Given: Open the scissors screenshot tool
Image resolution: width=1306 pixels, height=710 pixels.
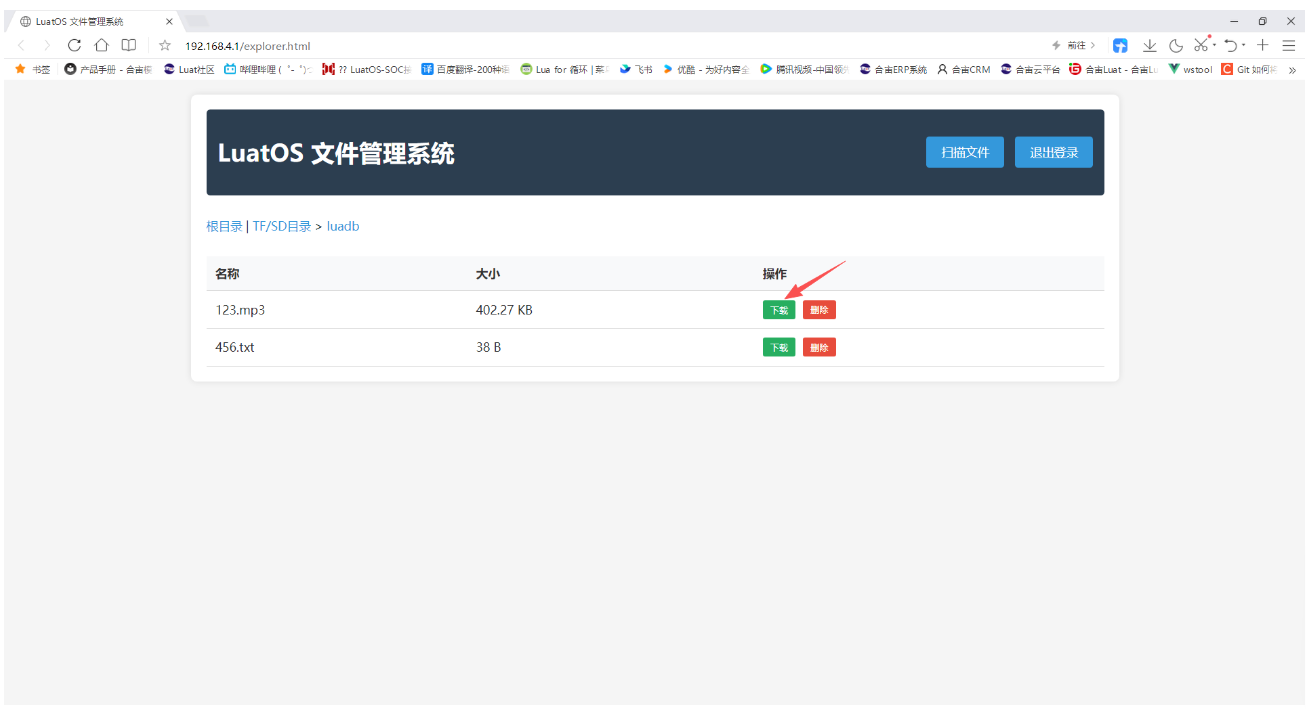Looking at the screenshot, I should coord(1201,45).
